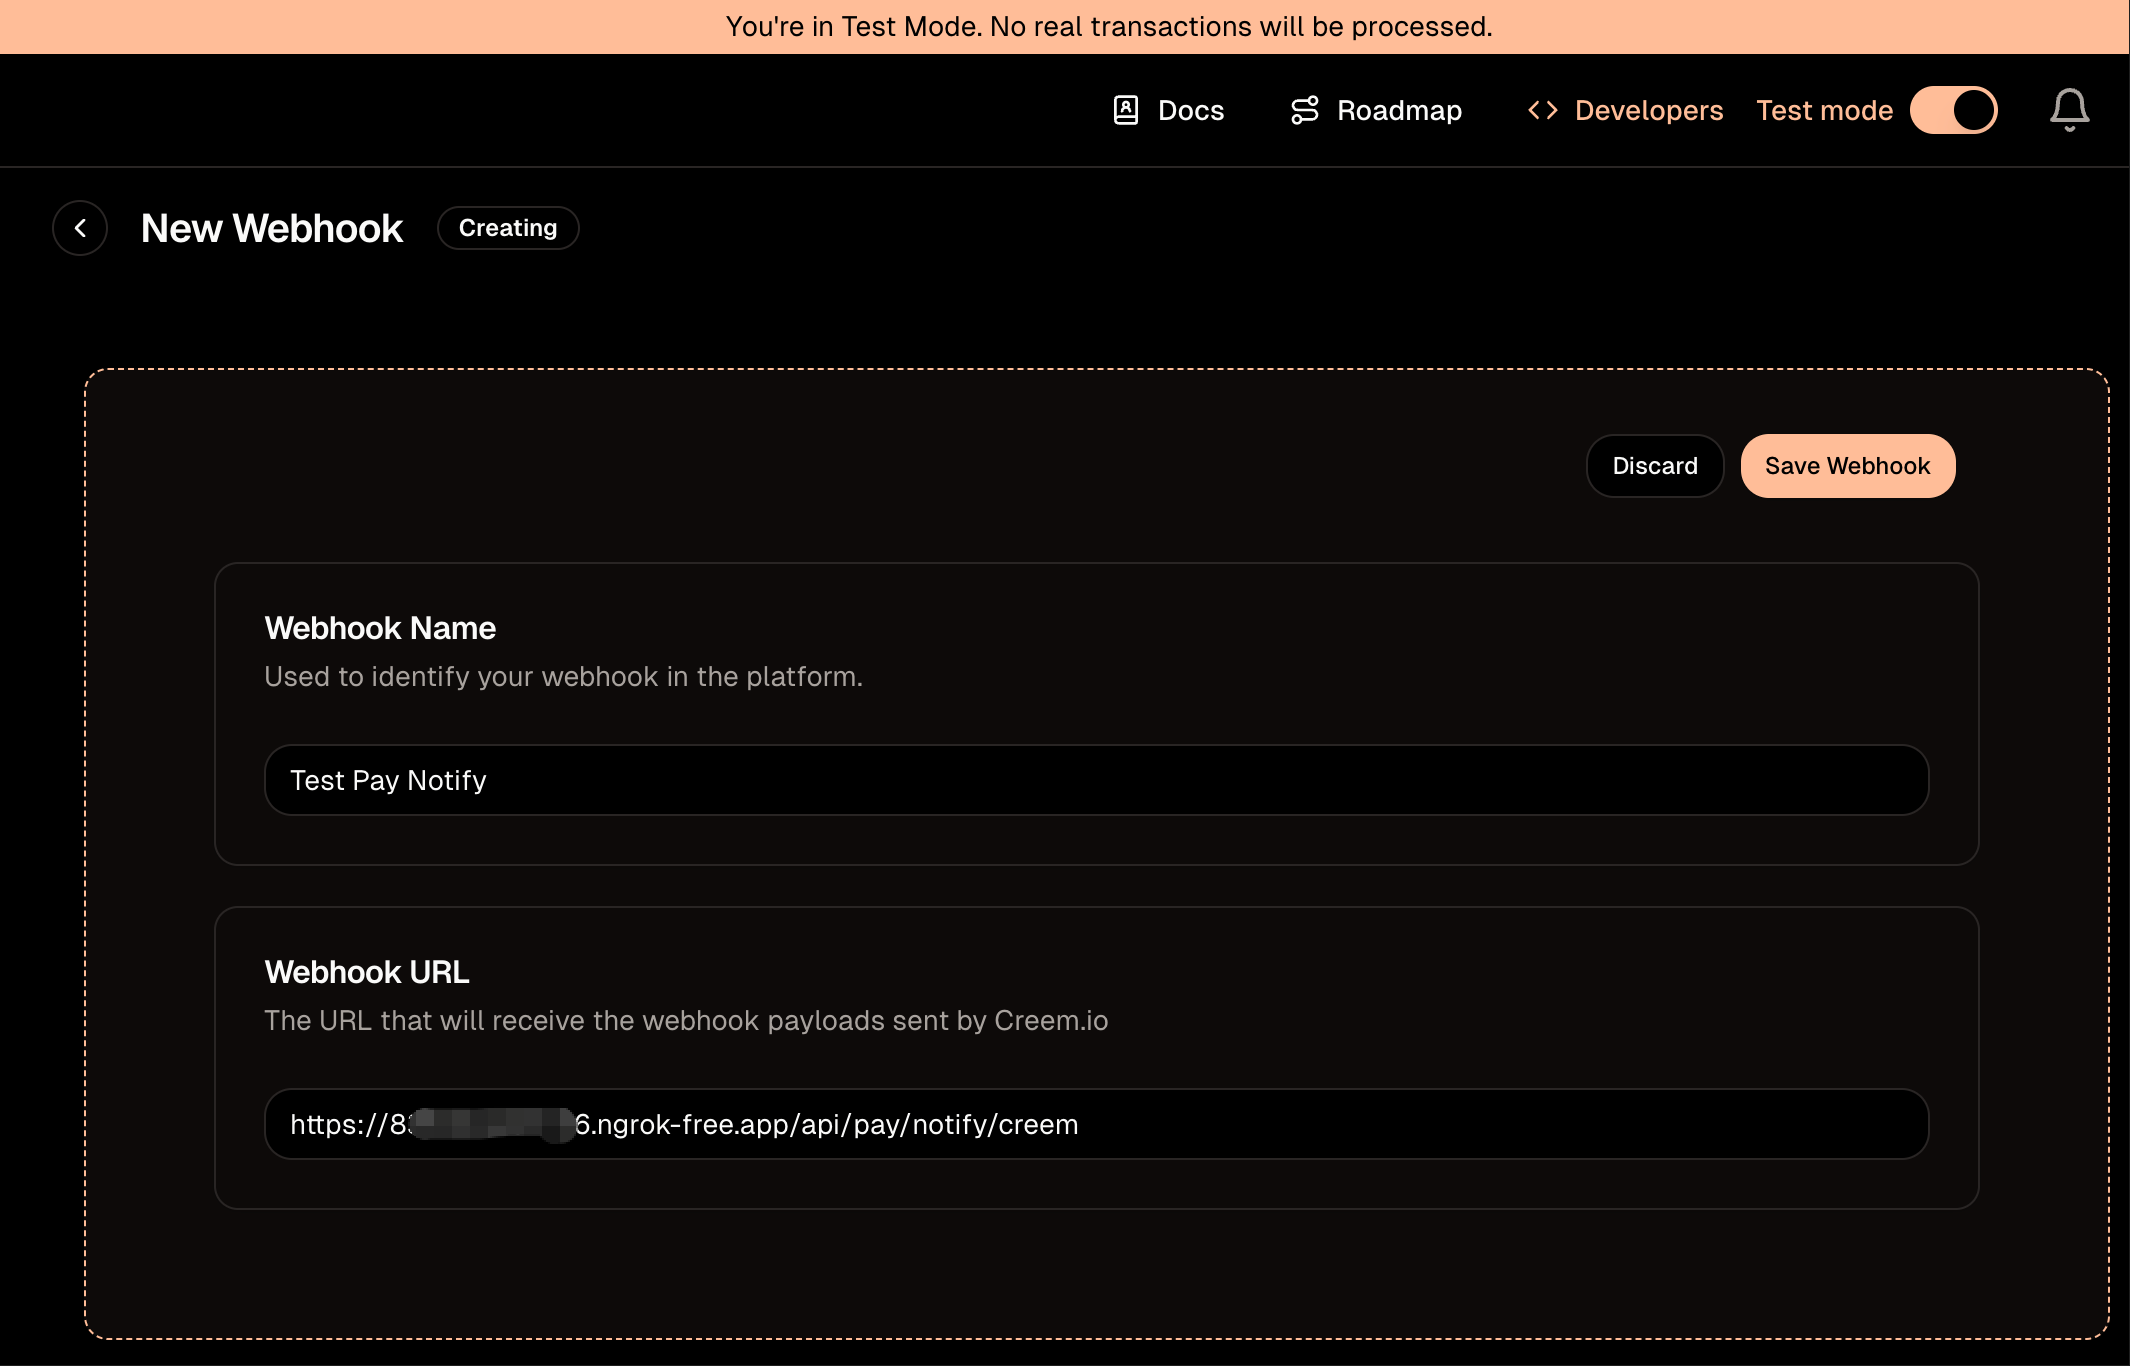
Task: Click the Webhook Name section heading
Action: tap(380, 628)
